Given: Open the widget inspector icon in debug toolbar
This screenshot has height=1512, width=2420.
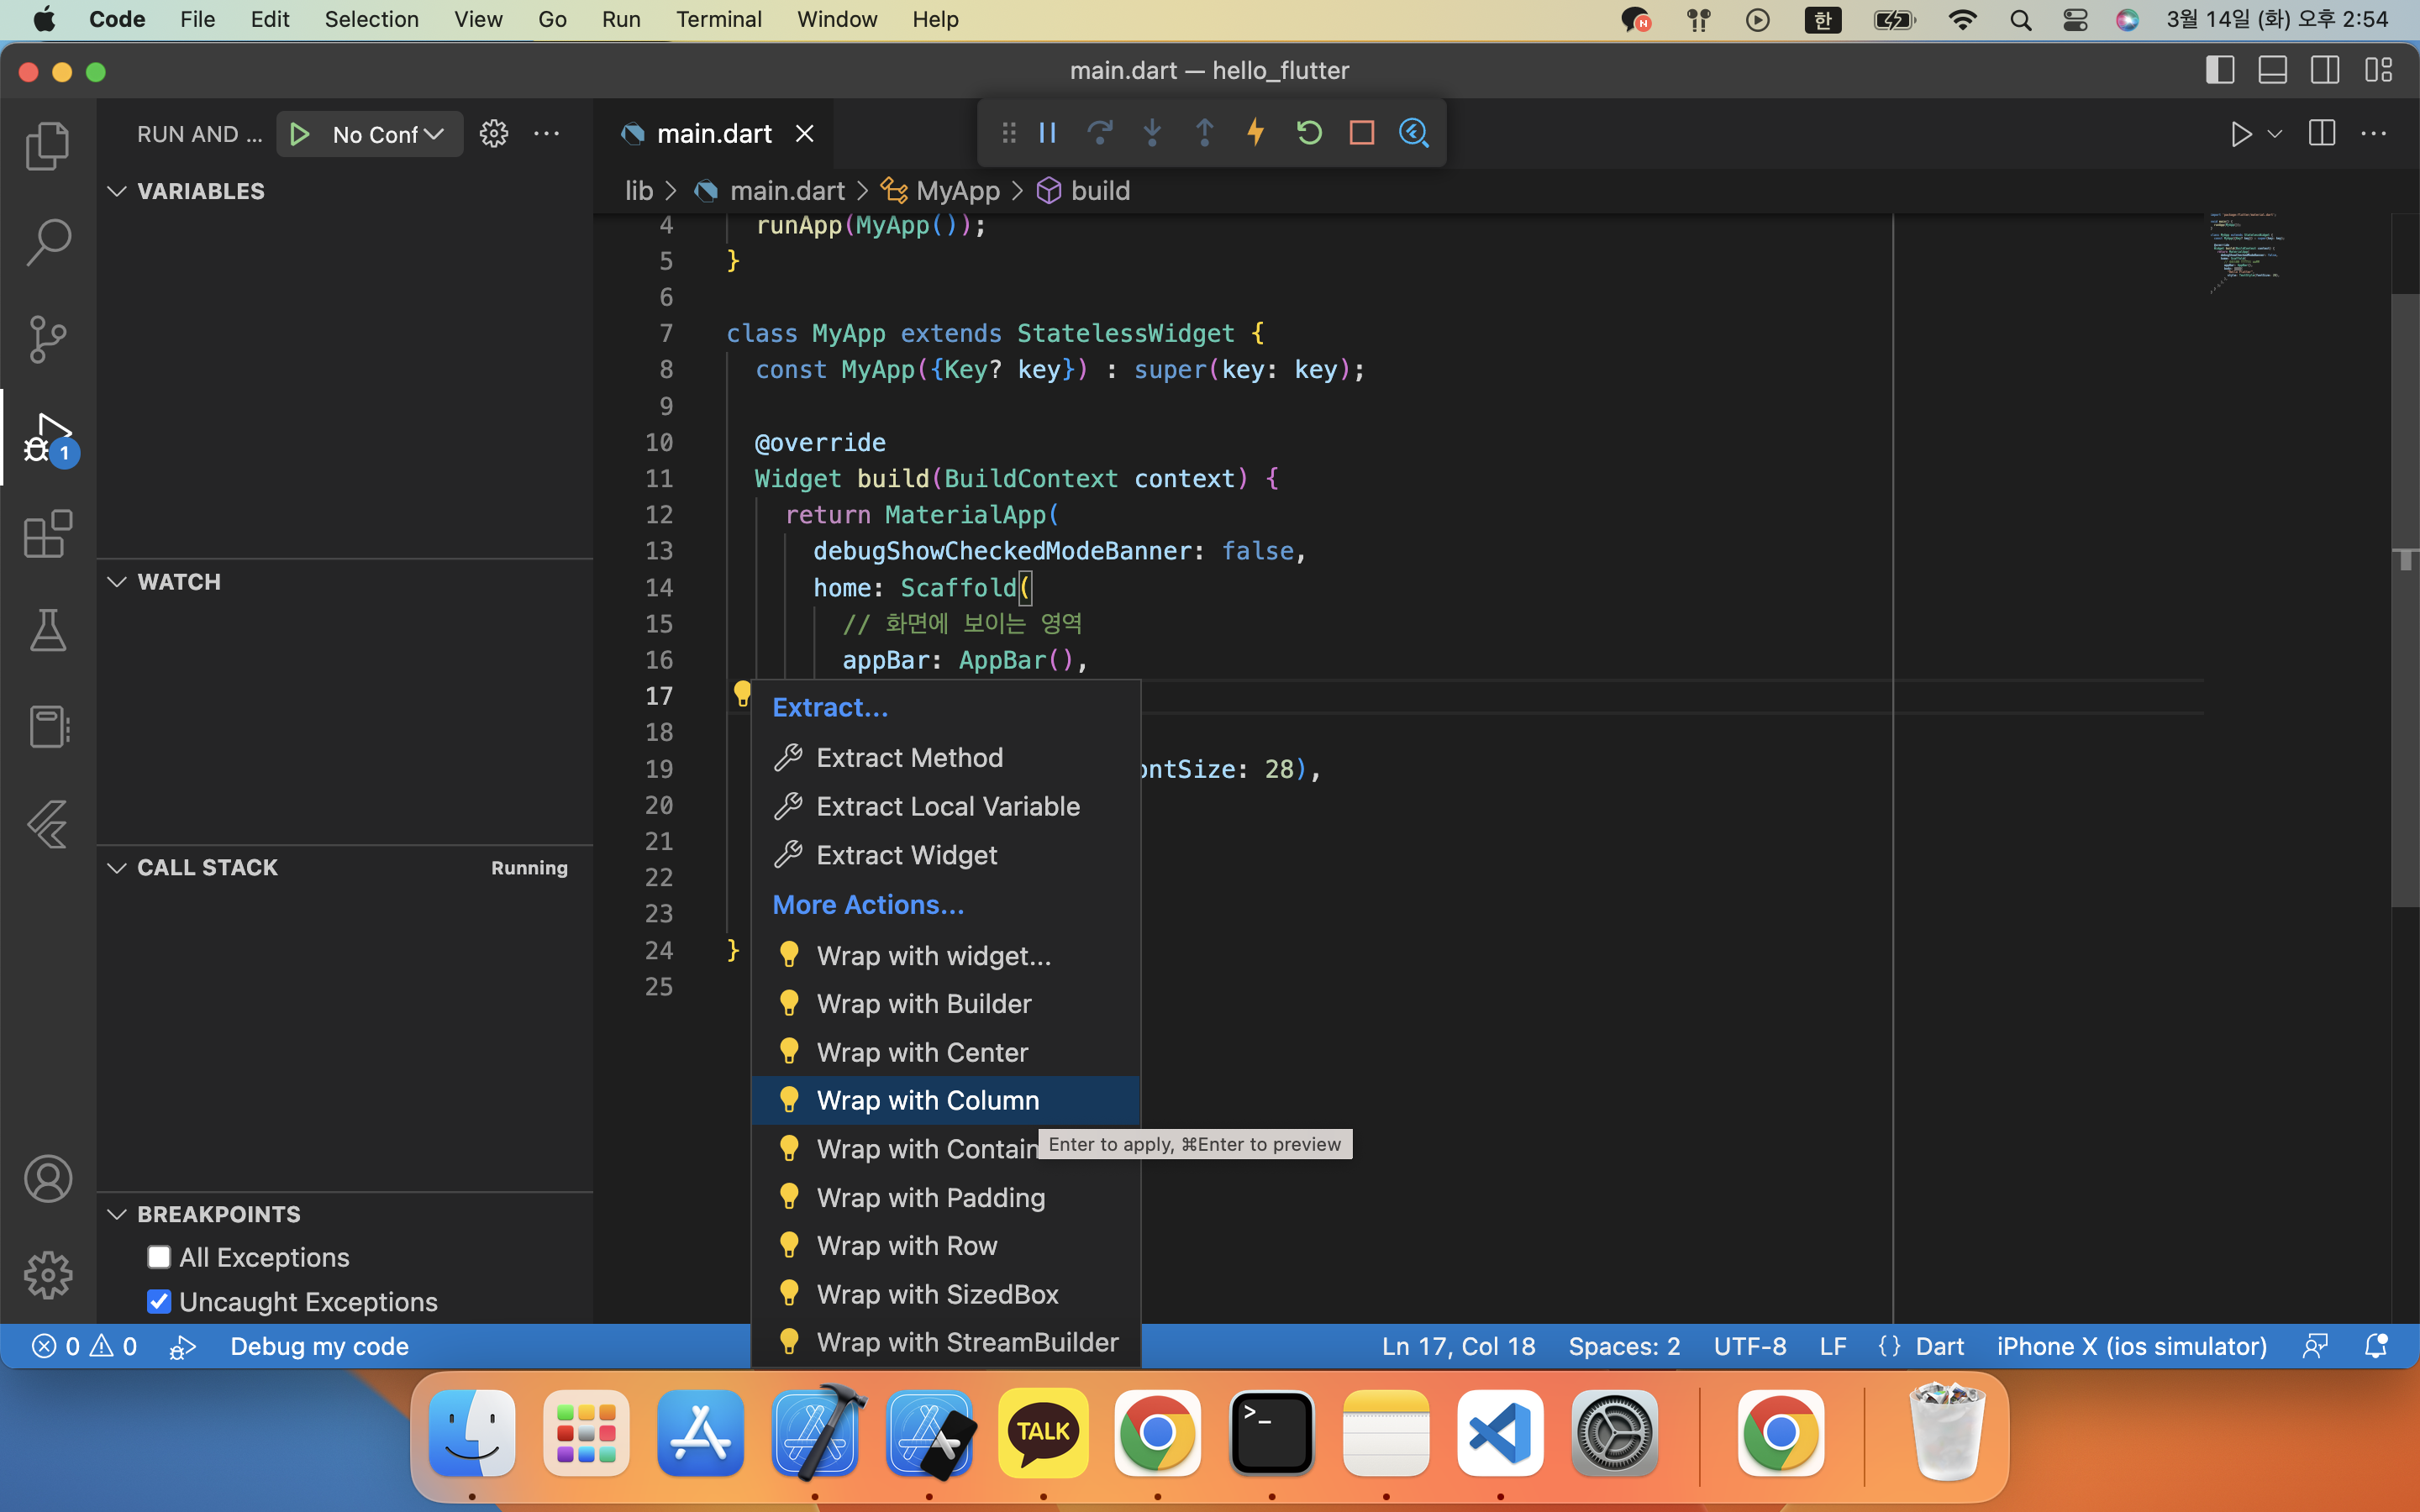Looking at the screenshot, I should pyautogui.click(x=1414, y=133).
